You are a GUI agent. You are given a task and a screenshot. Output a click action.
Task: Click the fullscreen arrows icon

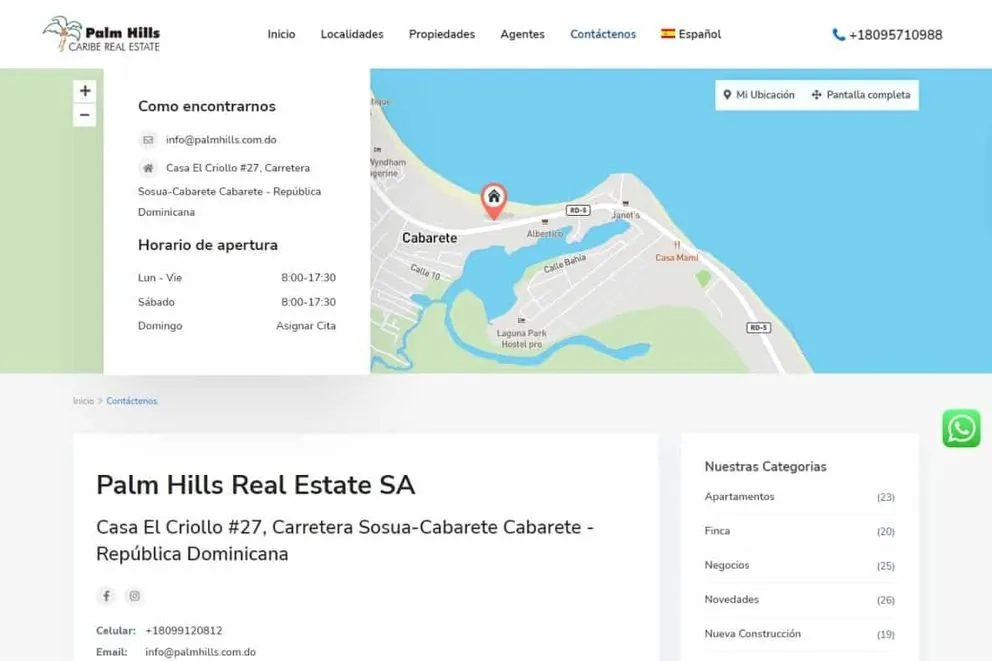pos(816,95)
